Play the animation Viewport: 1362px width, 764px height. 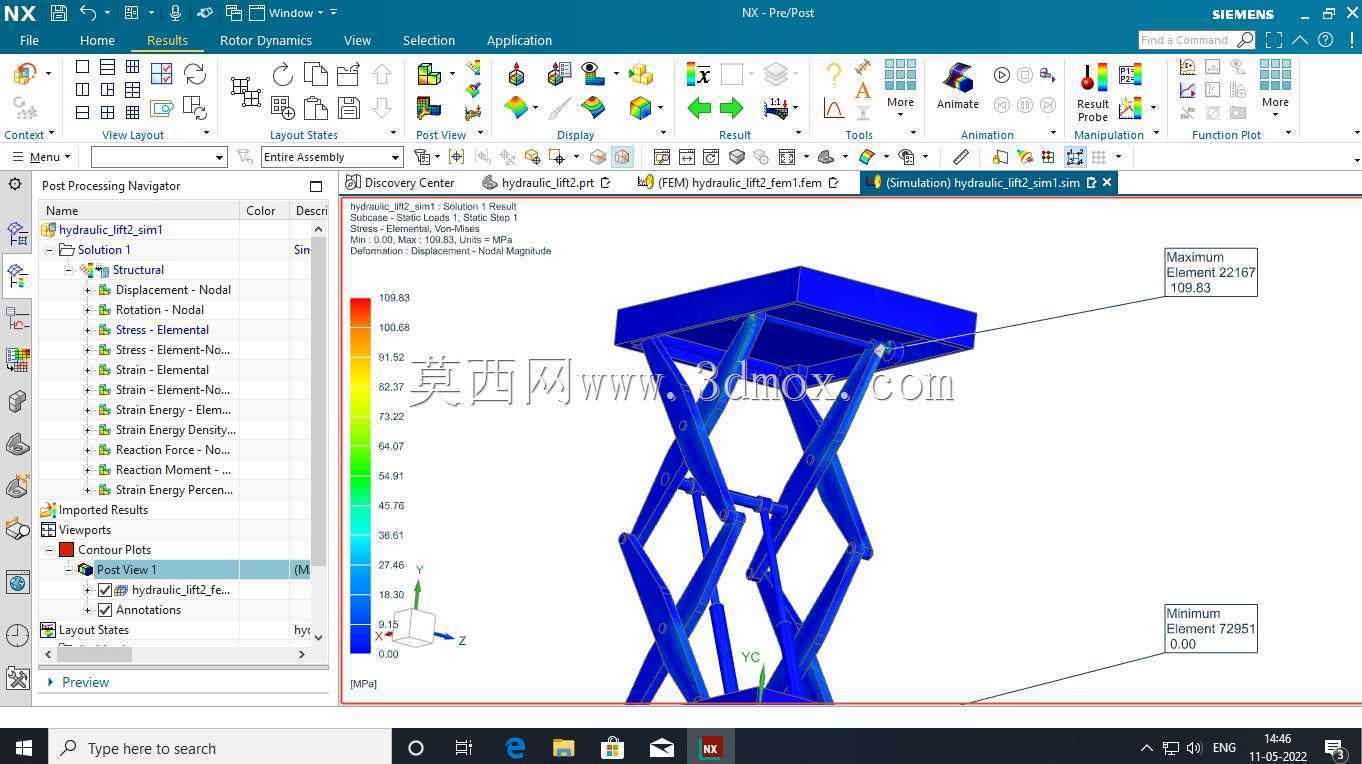click(x=1002, y=75)
